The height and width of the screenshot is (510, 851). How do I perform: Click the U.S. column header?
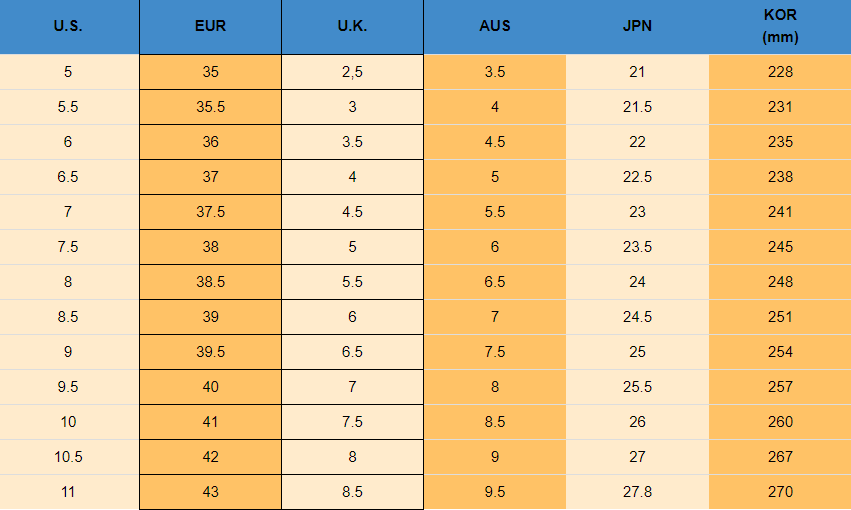click(68, 26)
